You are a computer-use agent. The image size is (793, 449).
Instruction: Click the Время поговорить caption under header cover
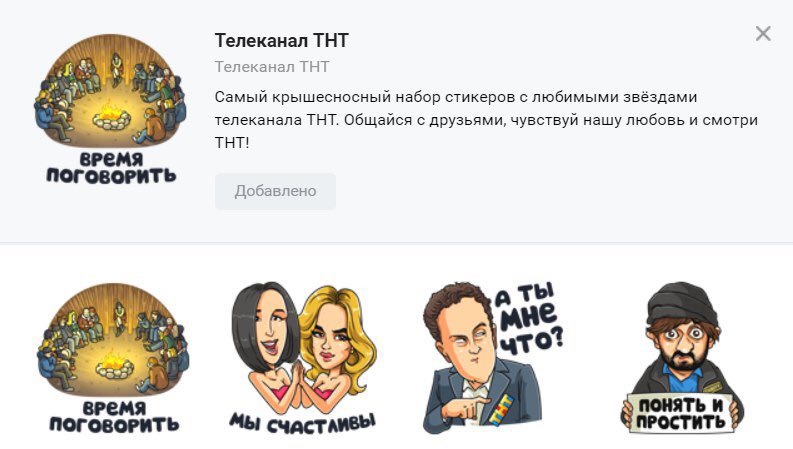[x=111, y=168]
